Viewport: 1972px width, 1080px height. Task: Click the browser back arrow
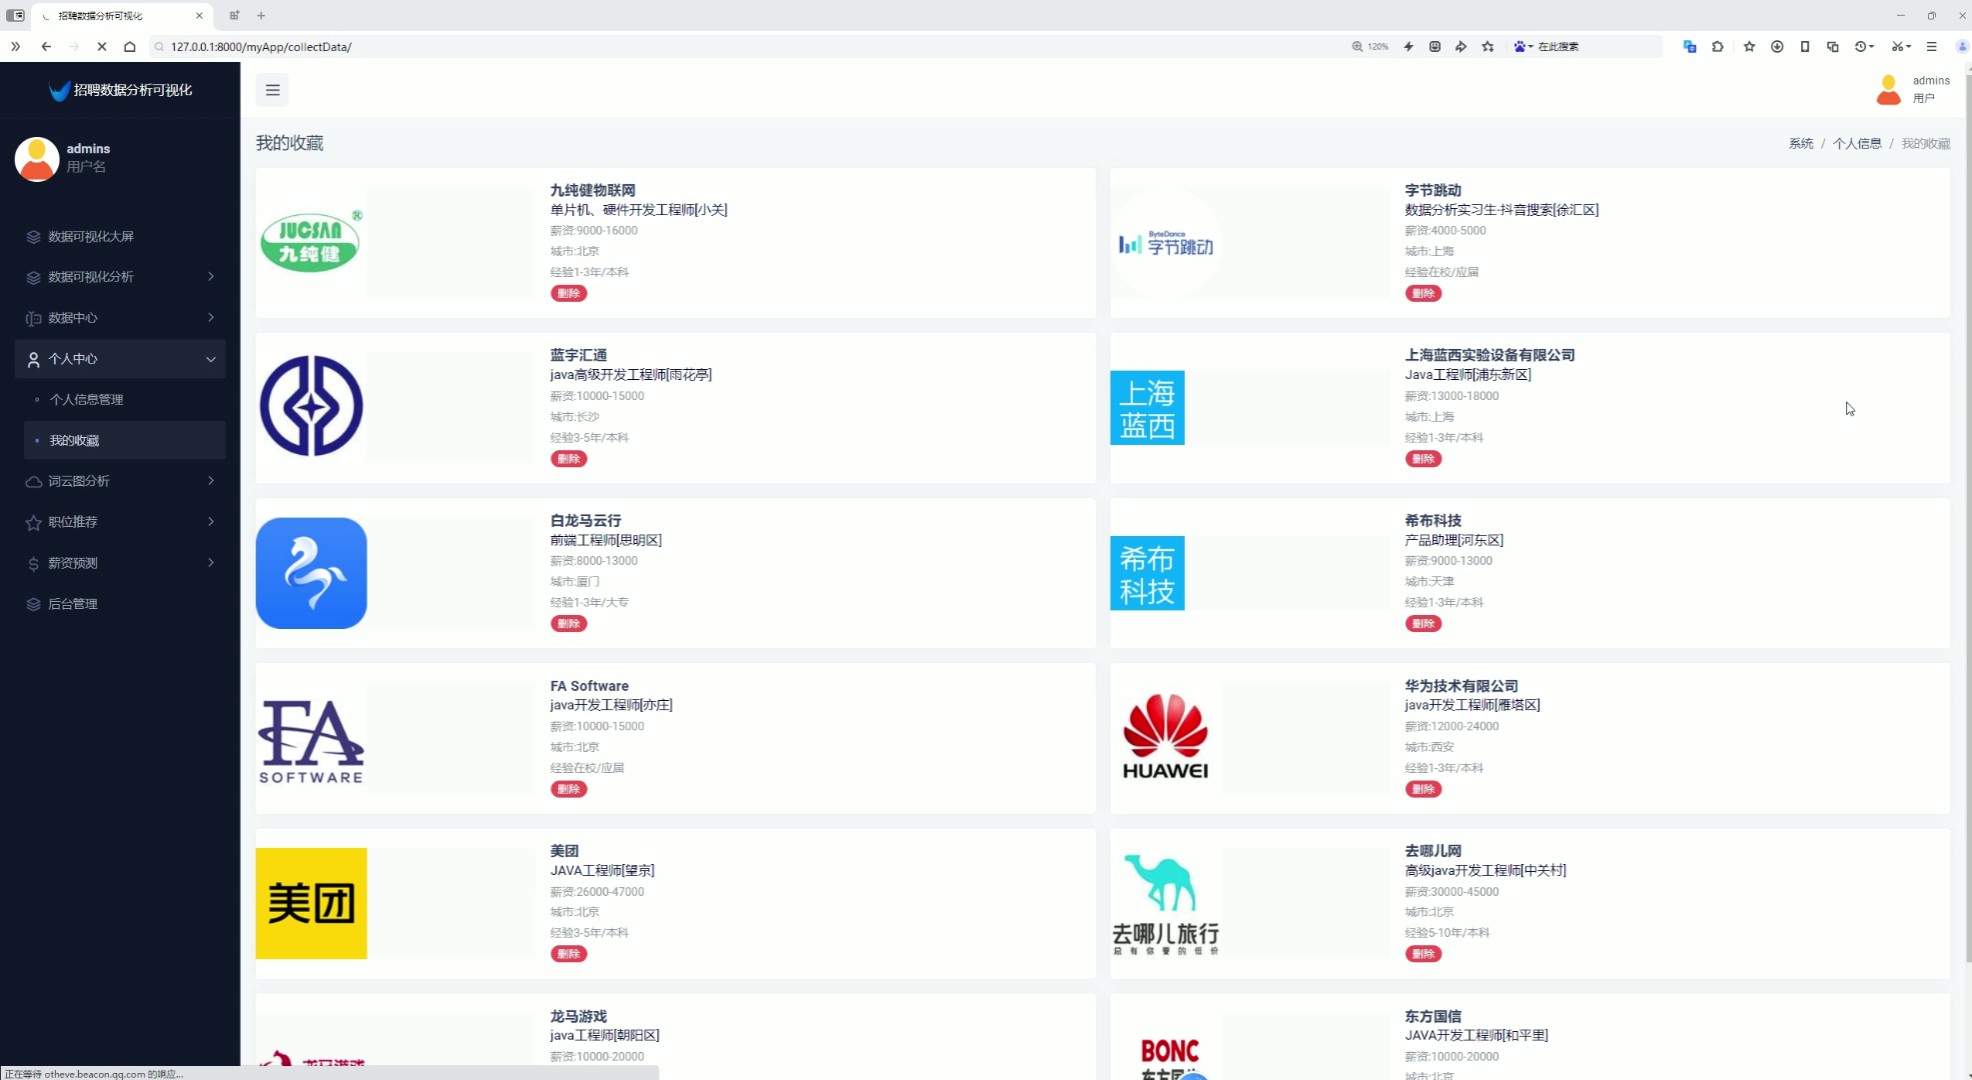(46, 47)
